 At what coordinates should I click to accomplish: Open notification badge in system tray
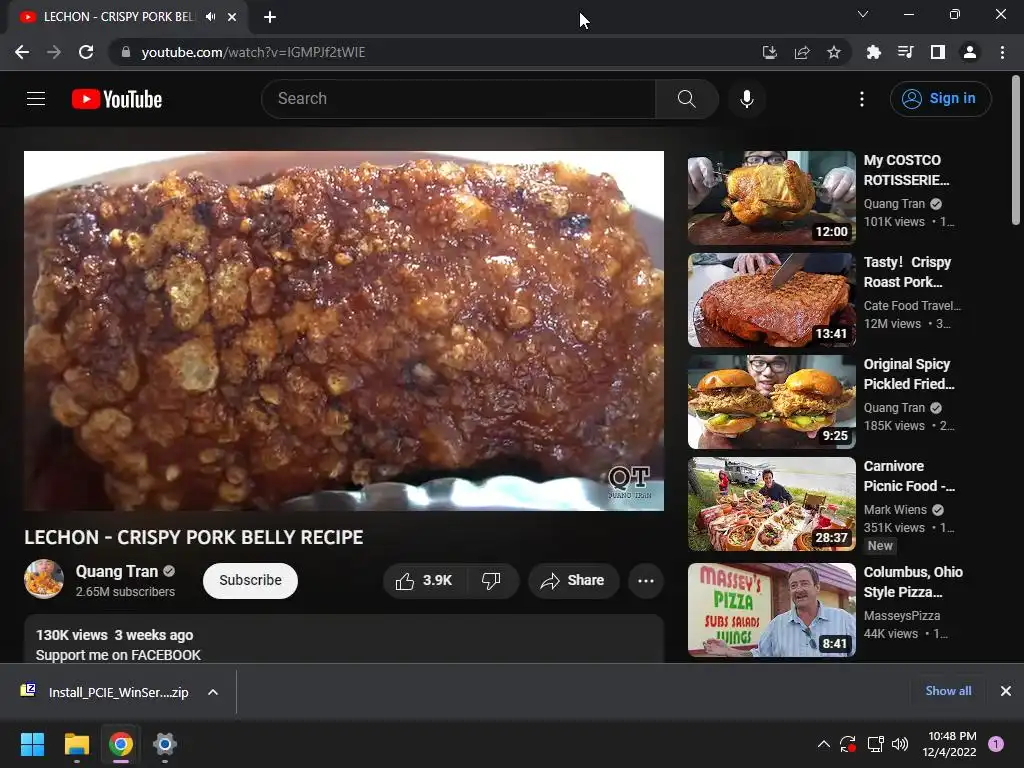[x=996, y=744]
